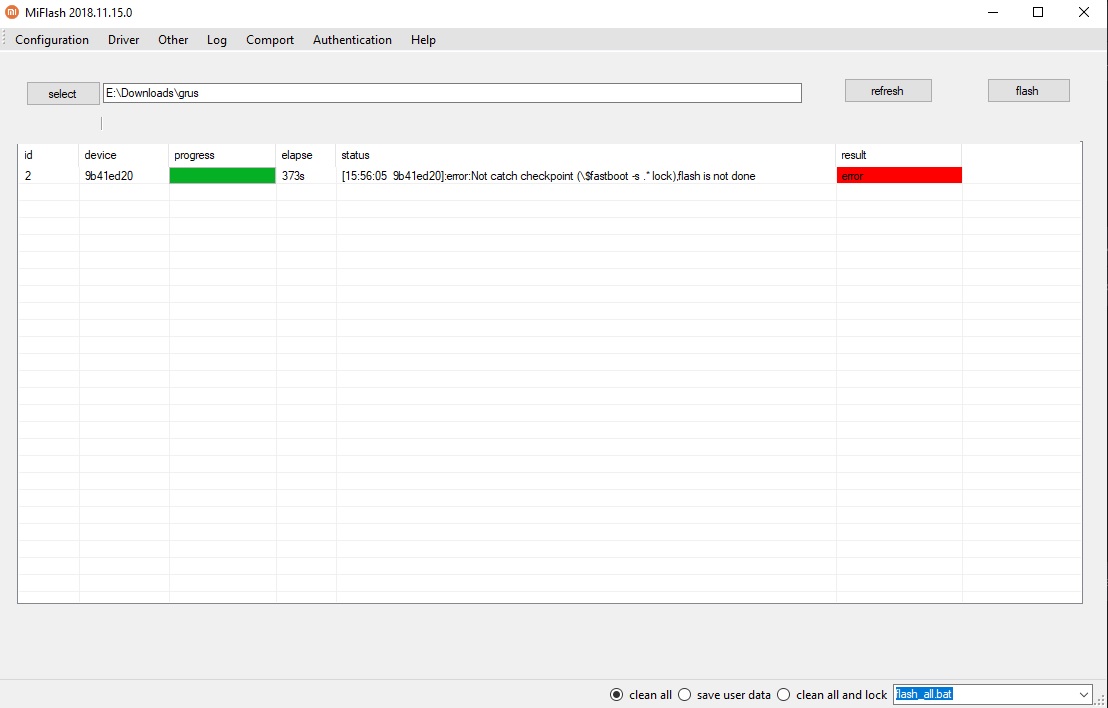Image resolution: width=1108 pixels, height=708 pixels.
Task: Click the refresh button
Action: [888, 90]
